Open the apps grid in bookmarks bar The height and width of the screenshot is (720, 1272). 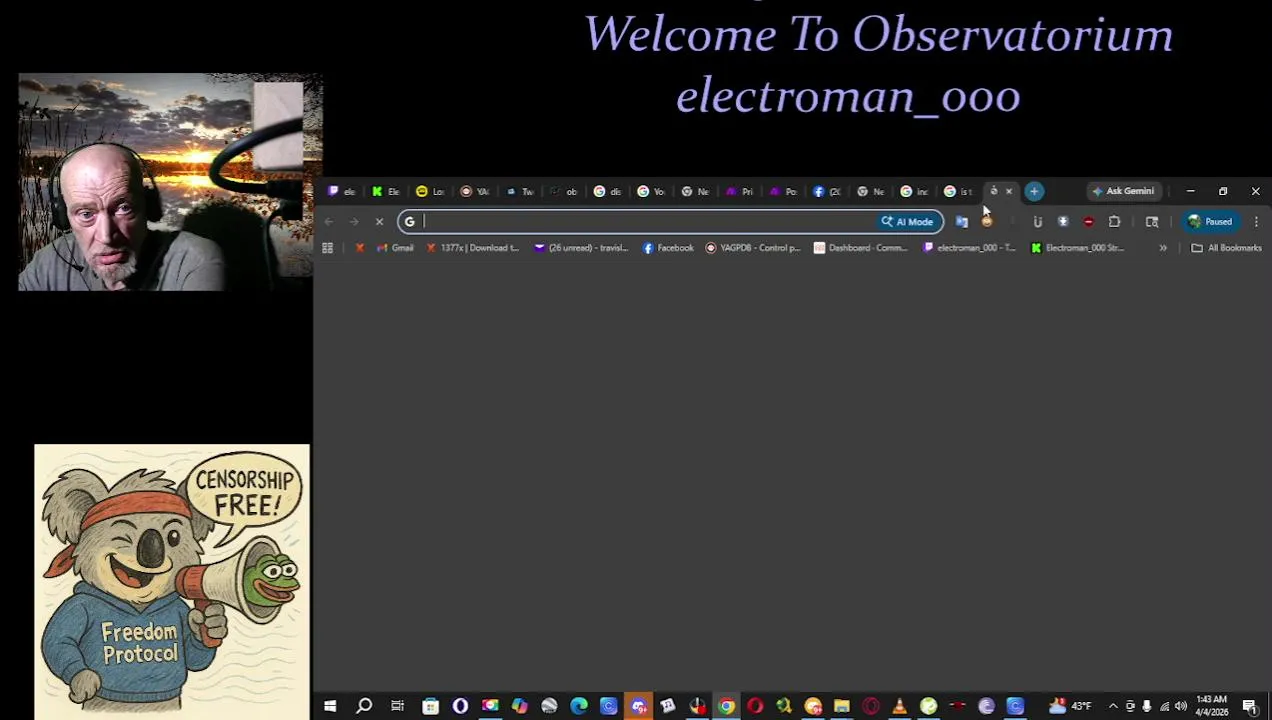click(x=327, y=248)
